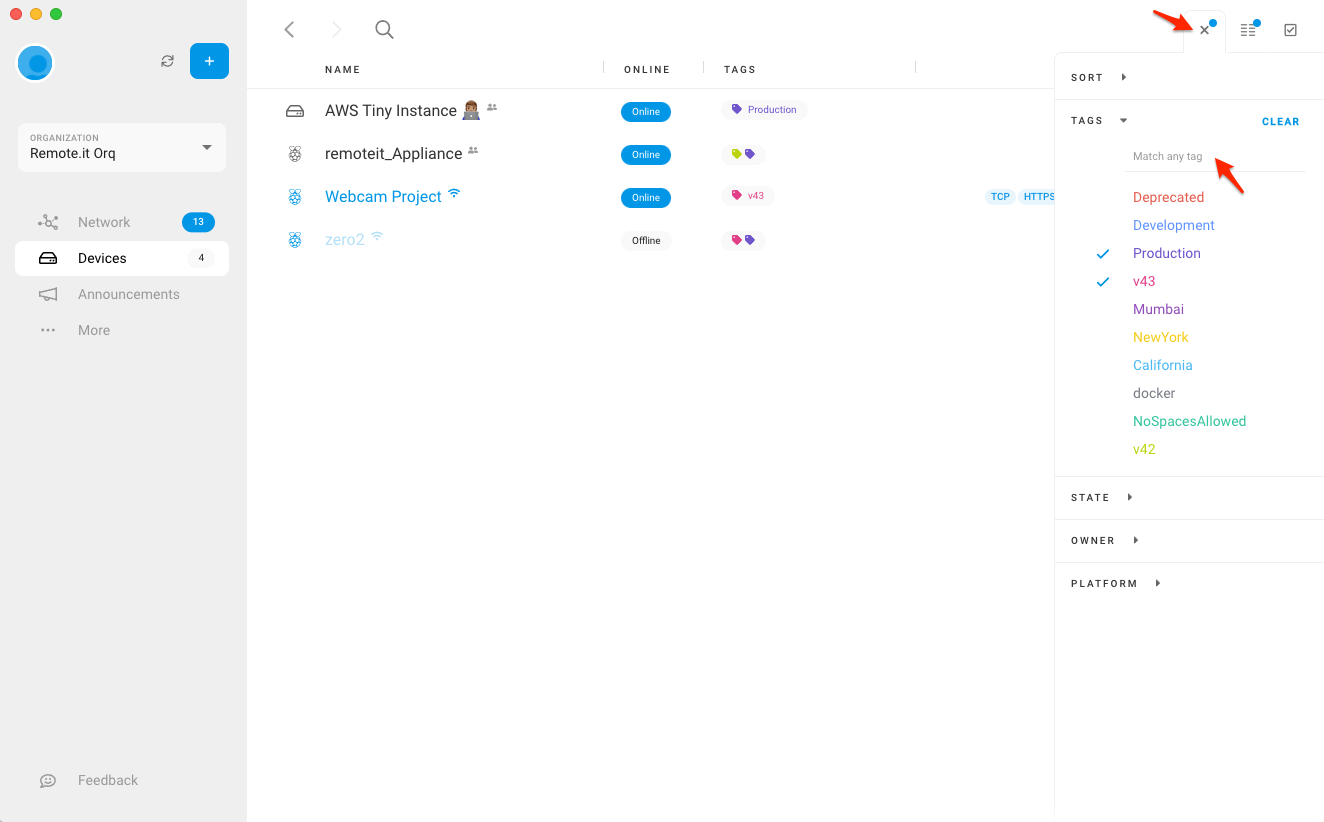The height and width of the screenshot is (822, 1324).
Task: Click the zero2 Raspberry Pi icon
Action: point(295,240)
